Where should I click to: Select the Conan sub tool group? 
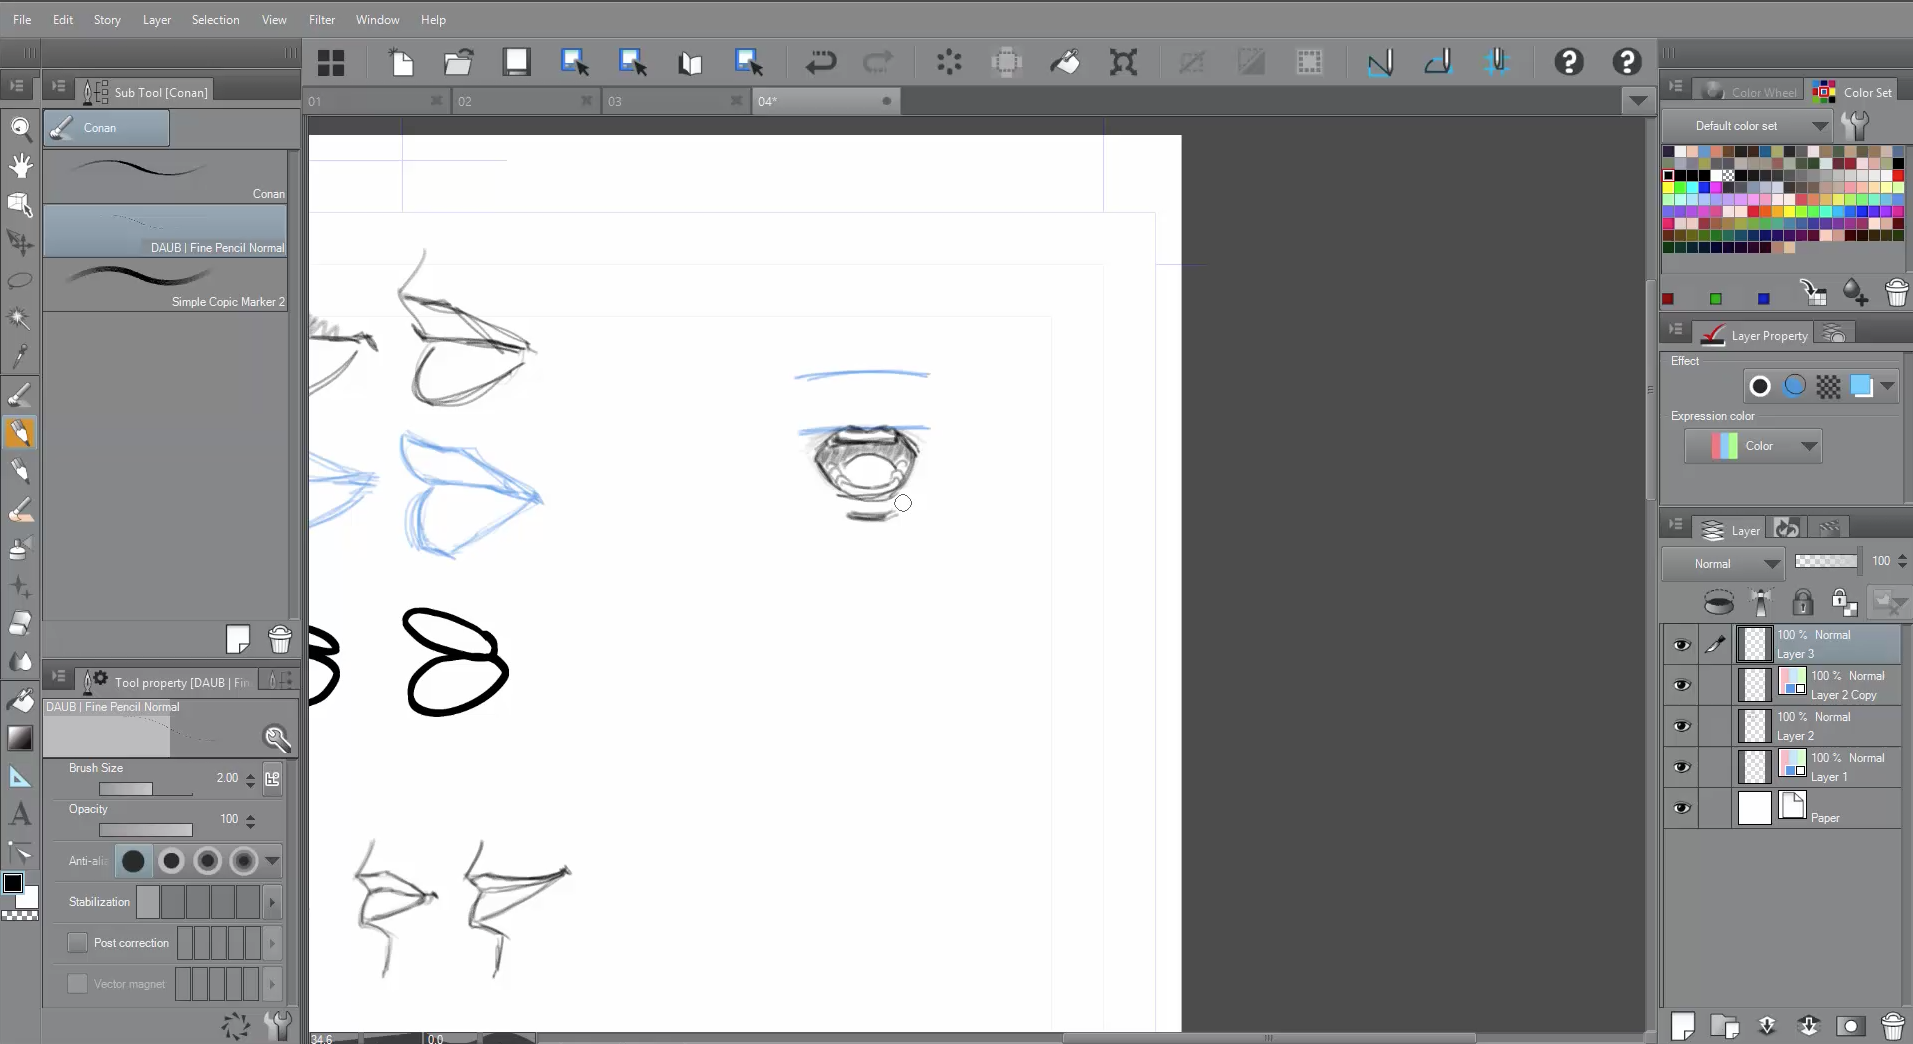tap(106, 128)
